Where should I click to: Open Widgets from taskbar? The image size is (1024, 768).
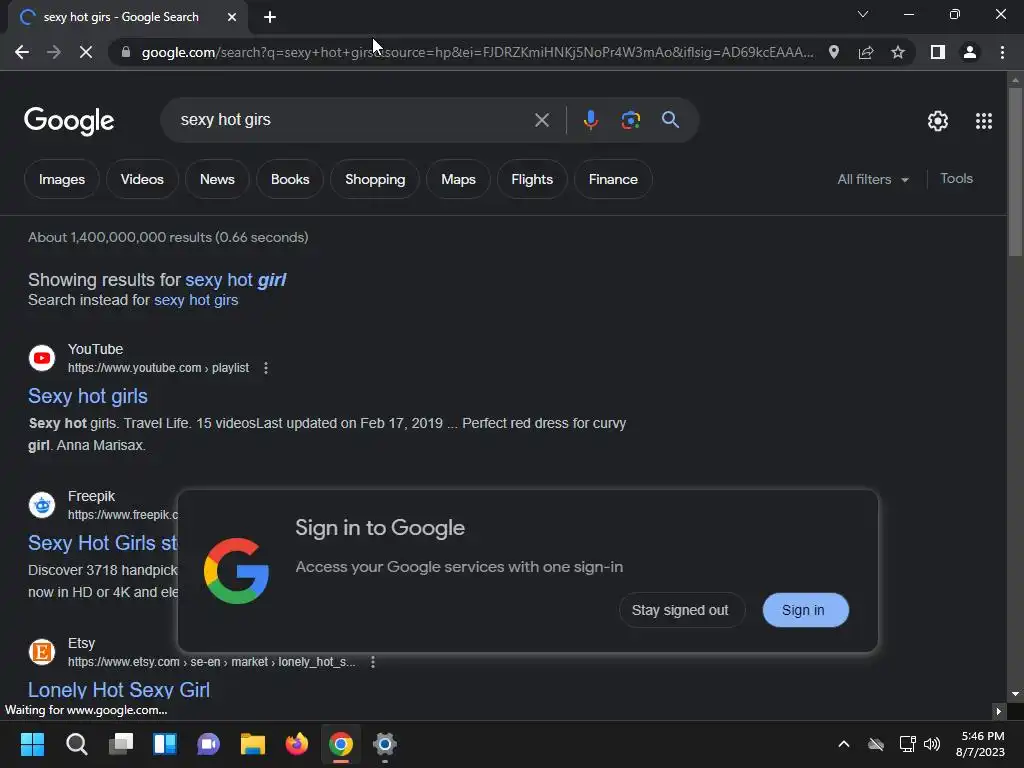[165, 744]
